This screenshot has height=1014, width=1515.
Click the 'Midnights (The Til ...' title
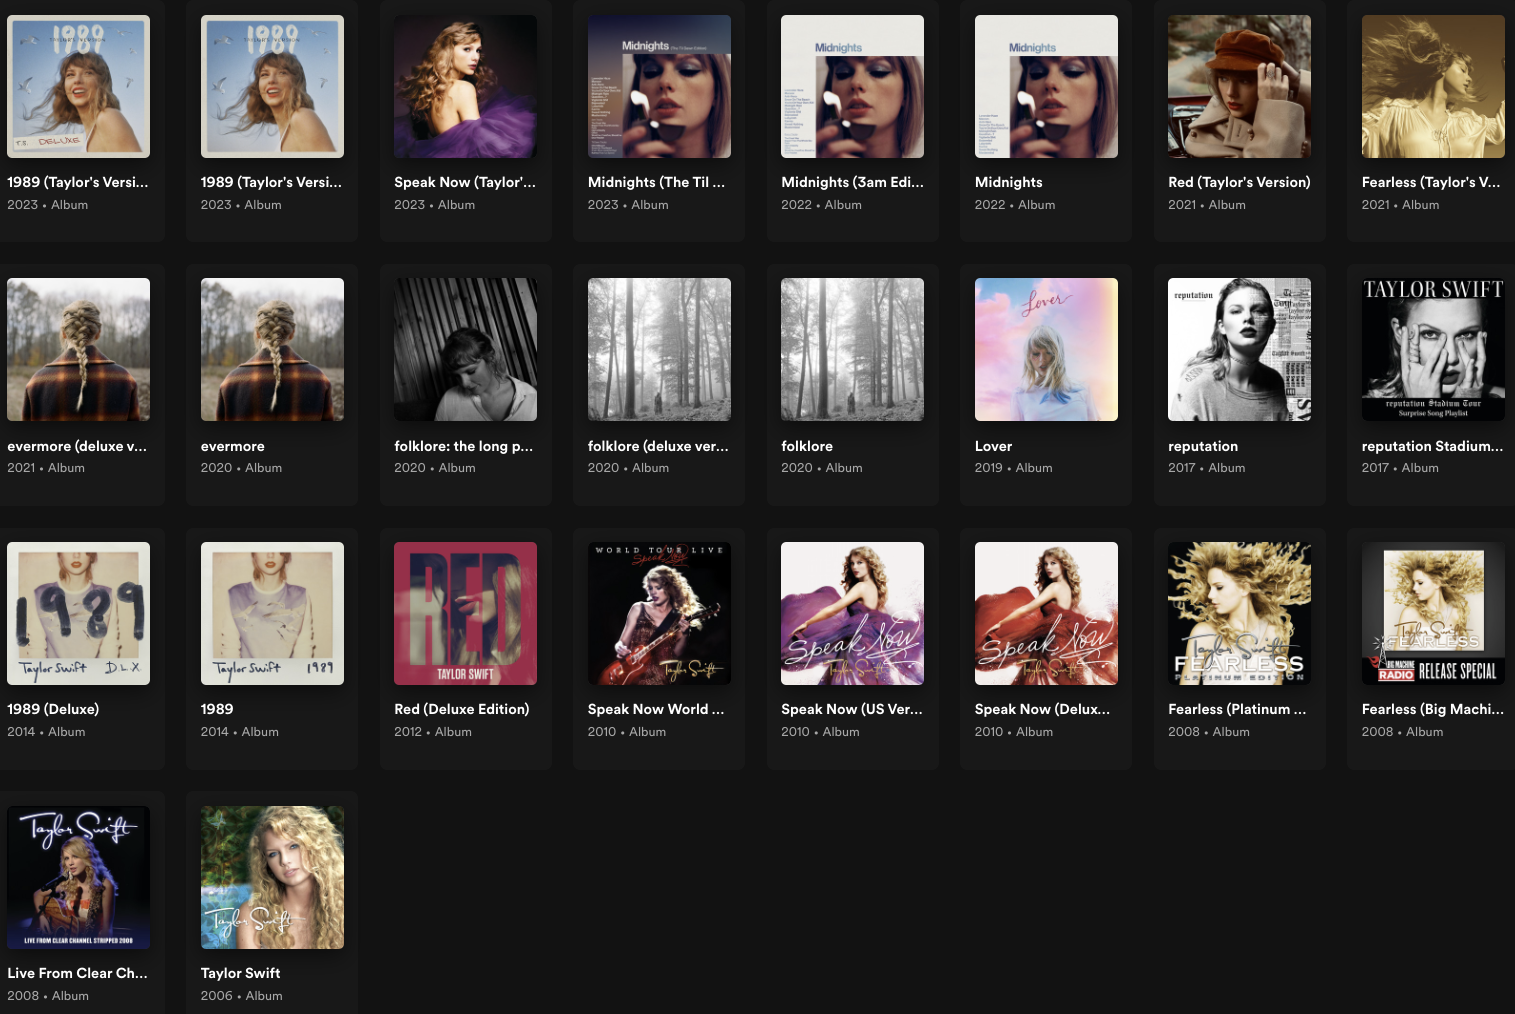click(657, 182)
